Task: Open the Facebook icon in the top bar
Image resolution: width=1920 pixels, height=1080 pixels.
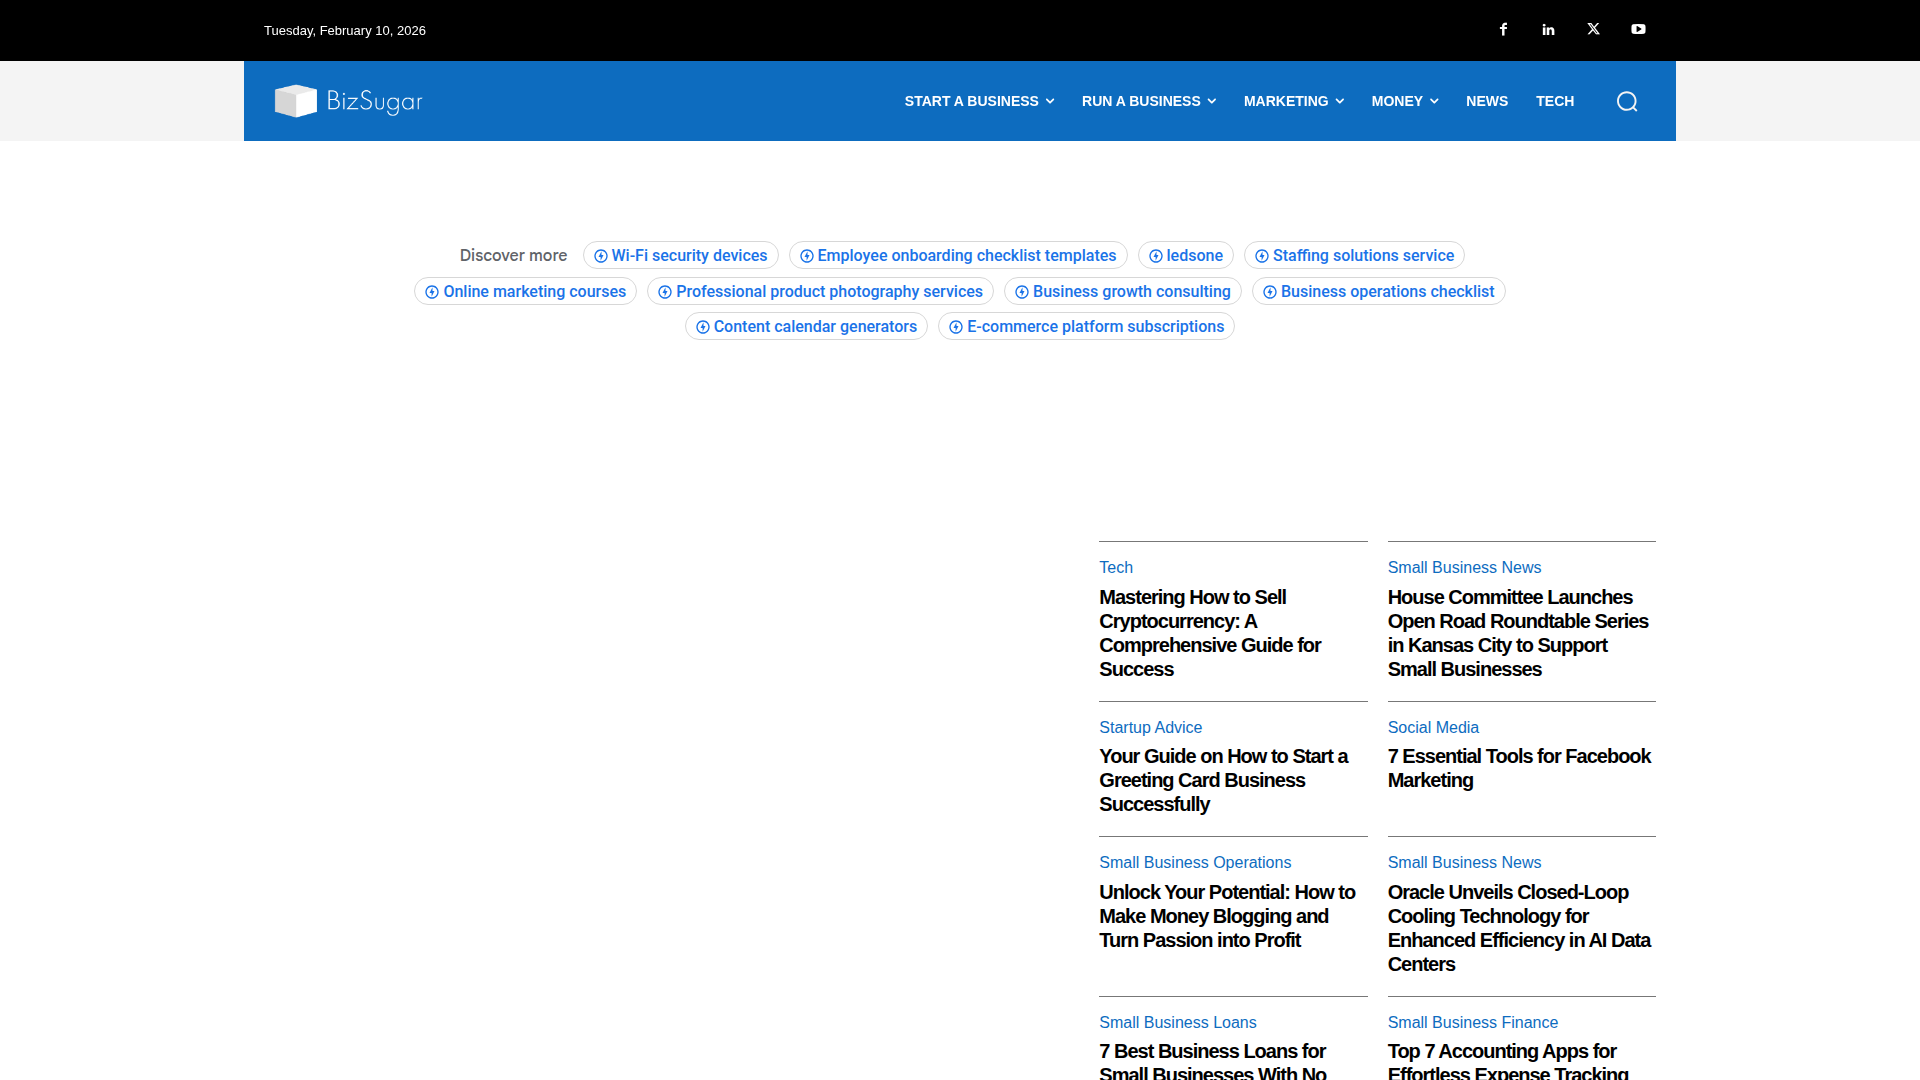Action: click(x=1503, y=29)
